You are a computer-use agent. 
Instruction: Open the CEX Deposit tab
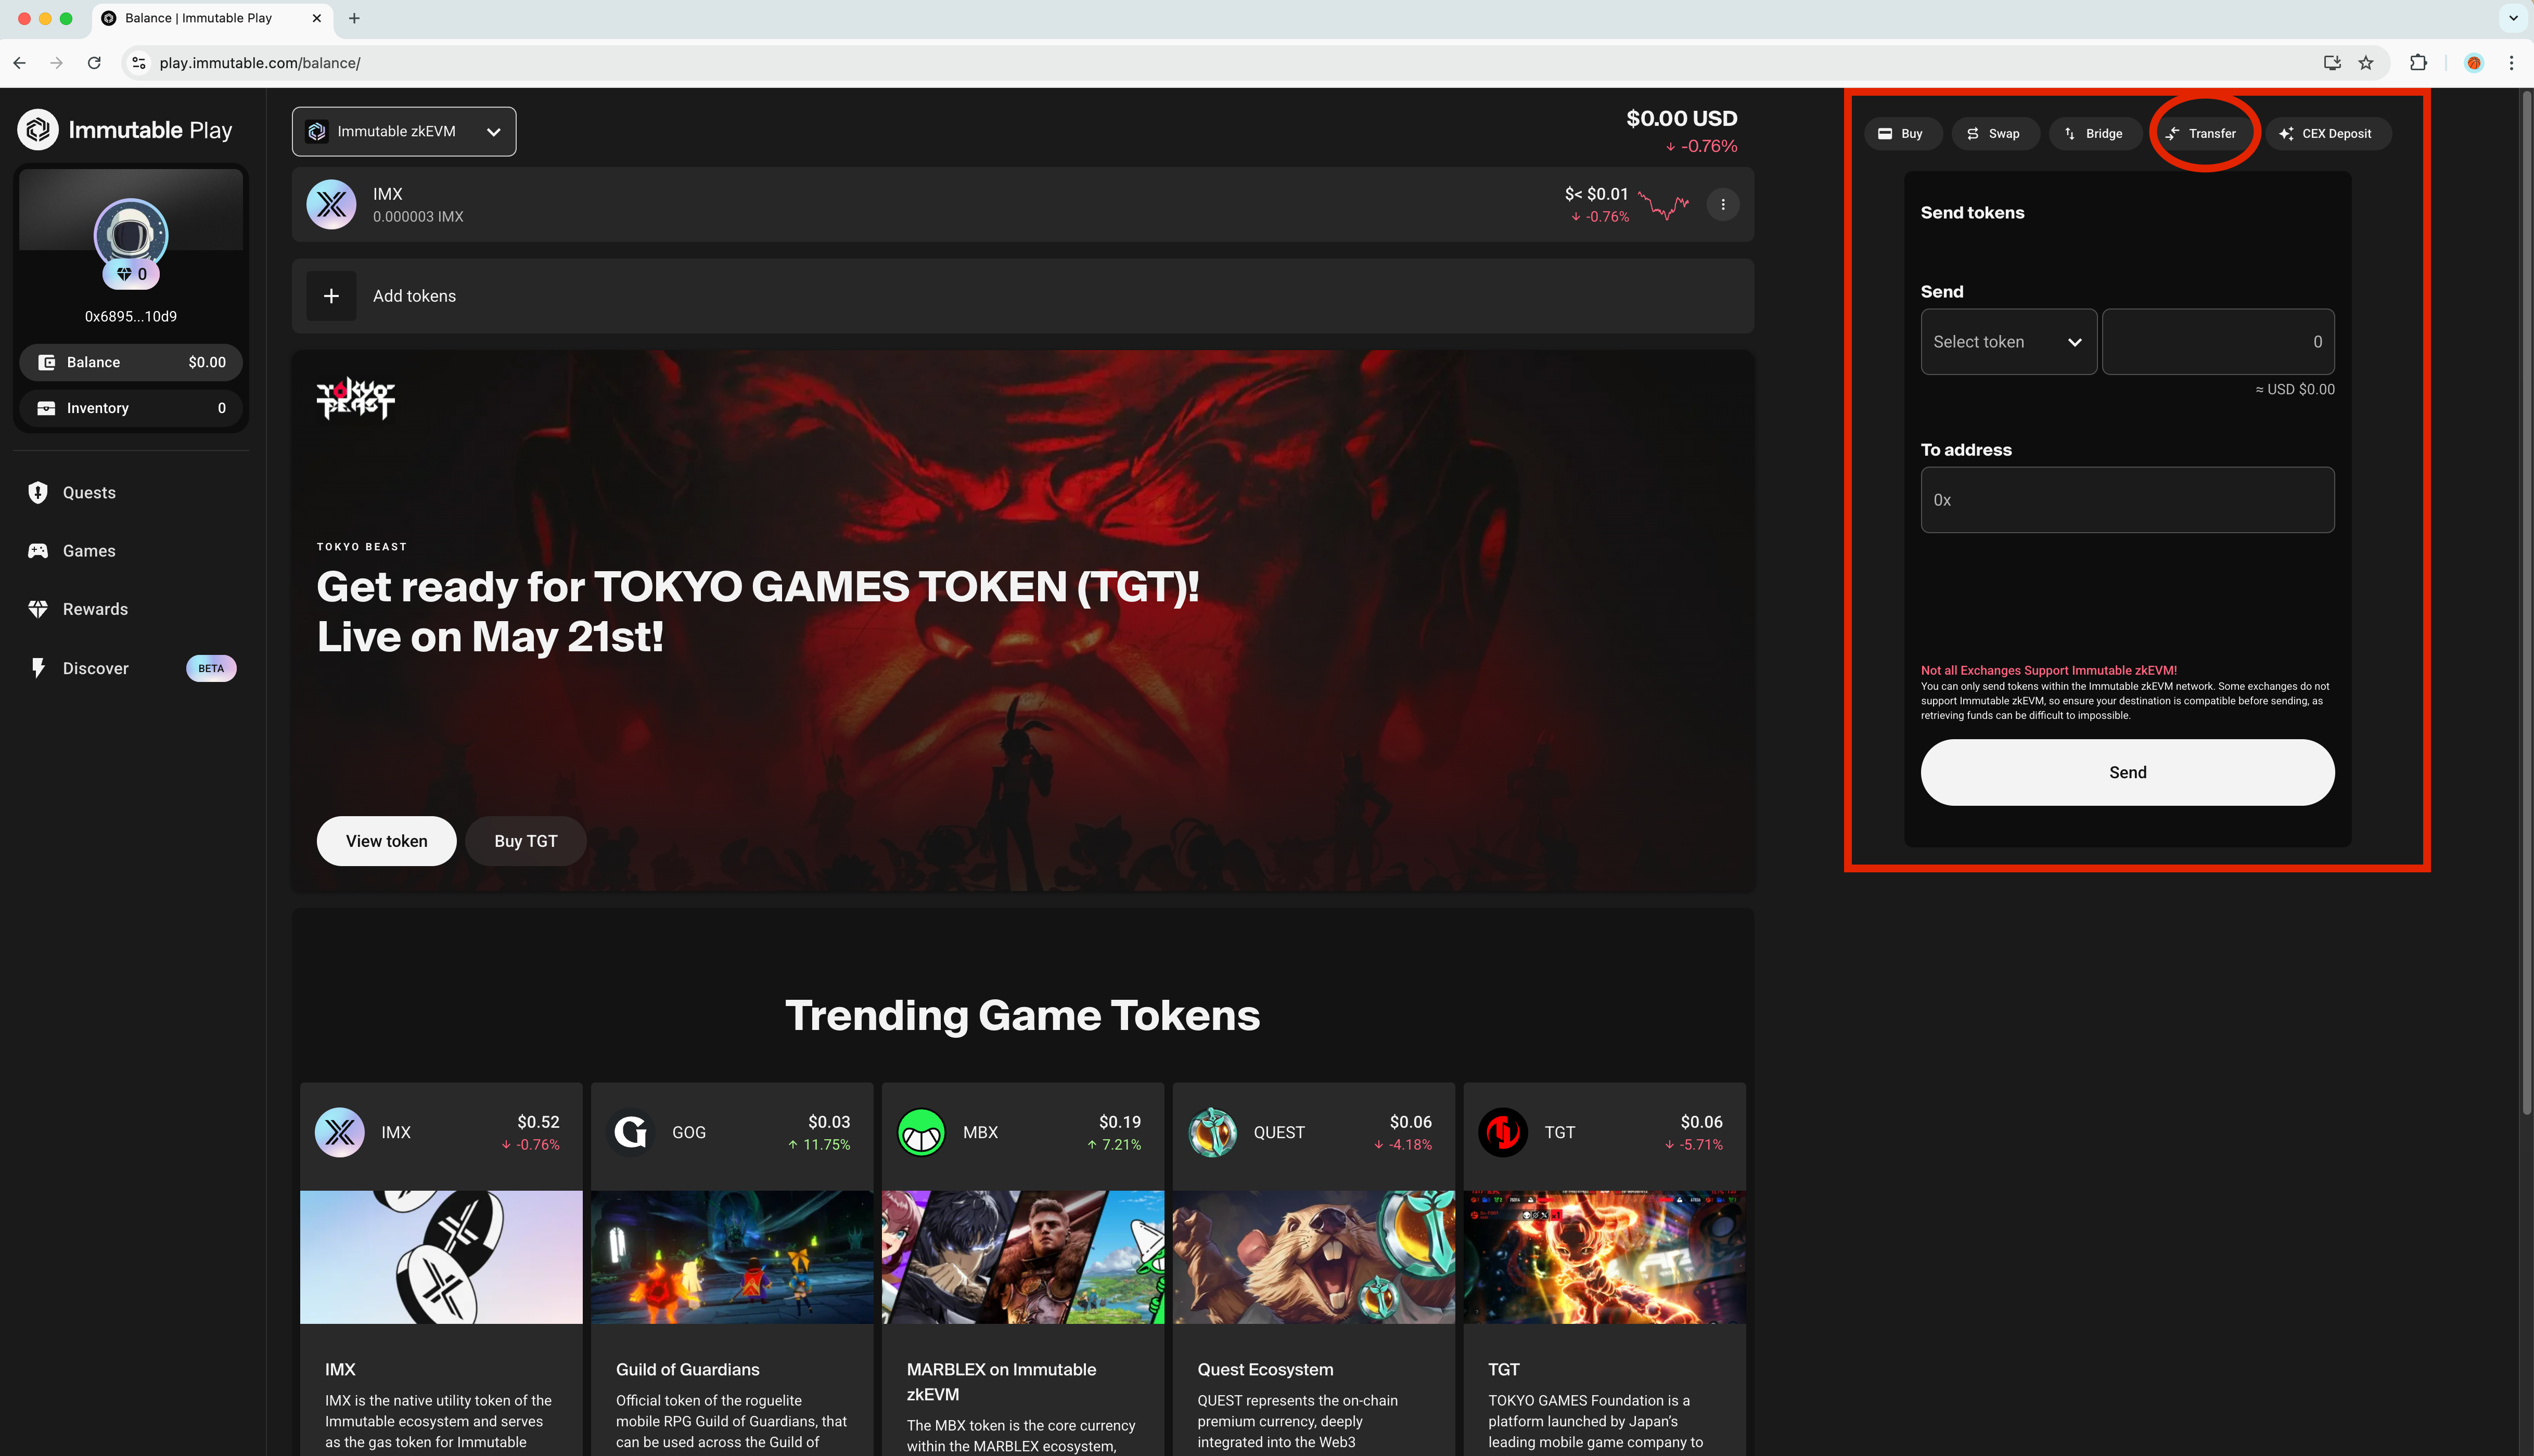[2327, 133]
